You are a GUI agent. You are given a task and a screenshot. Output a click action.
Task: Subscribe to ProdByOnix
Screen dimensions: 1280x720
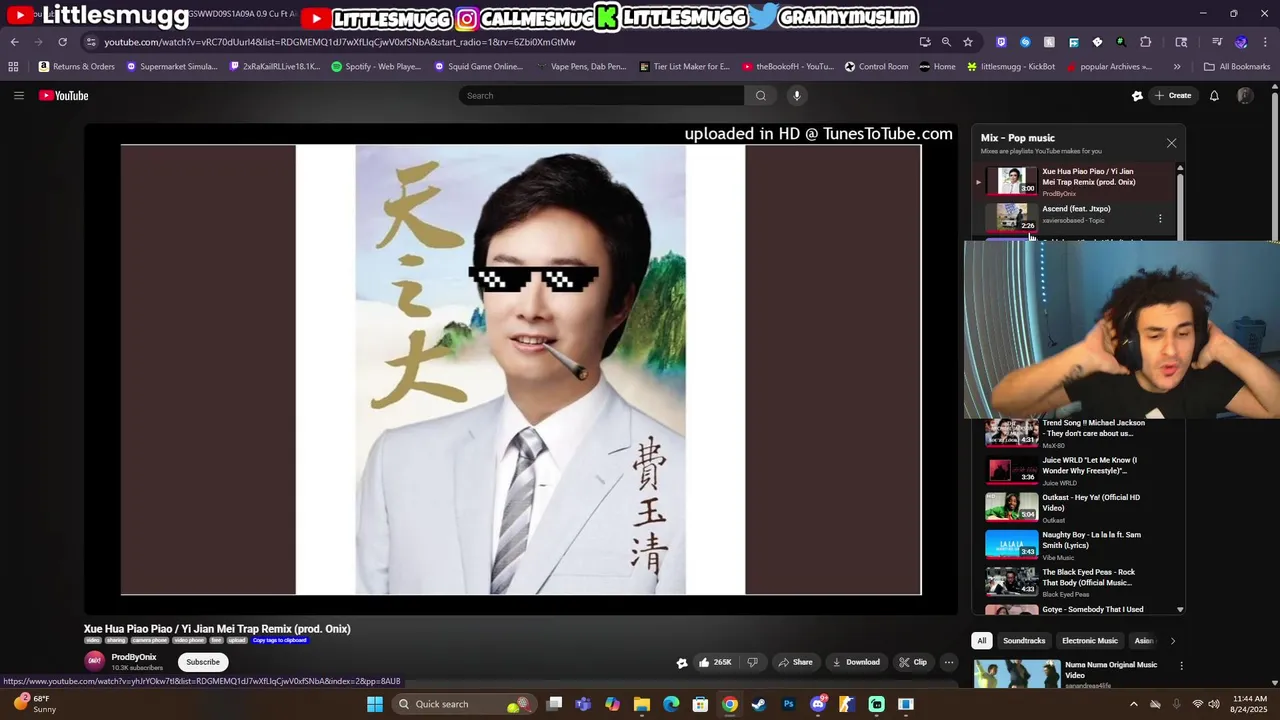coord(203,662)
